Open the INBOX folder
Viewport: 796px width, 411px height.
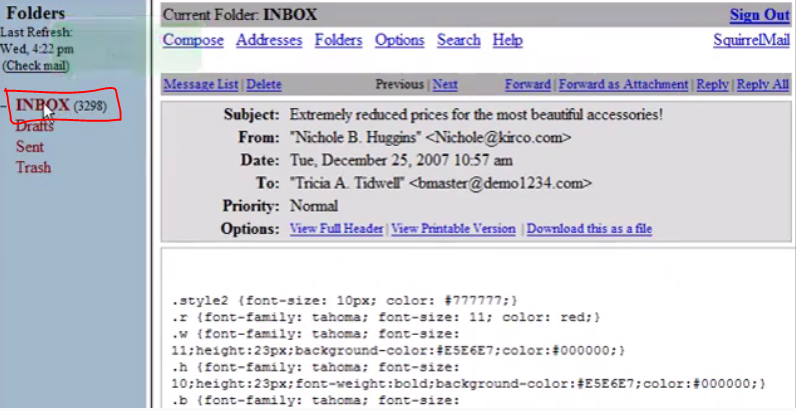[x=43, y=106]
